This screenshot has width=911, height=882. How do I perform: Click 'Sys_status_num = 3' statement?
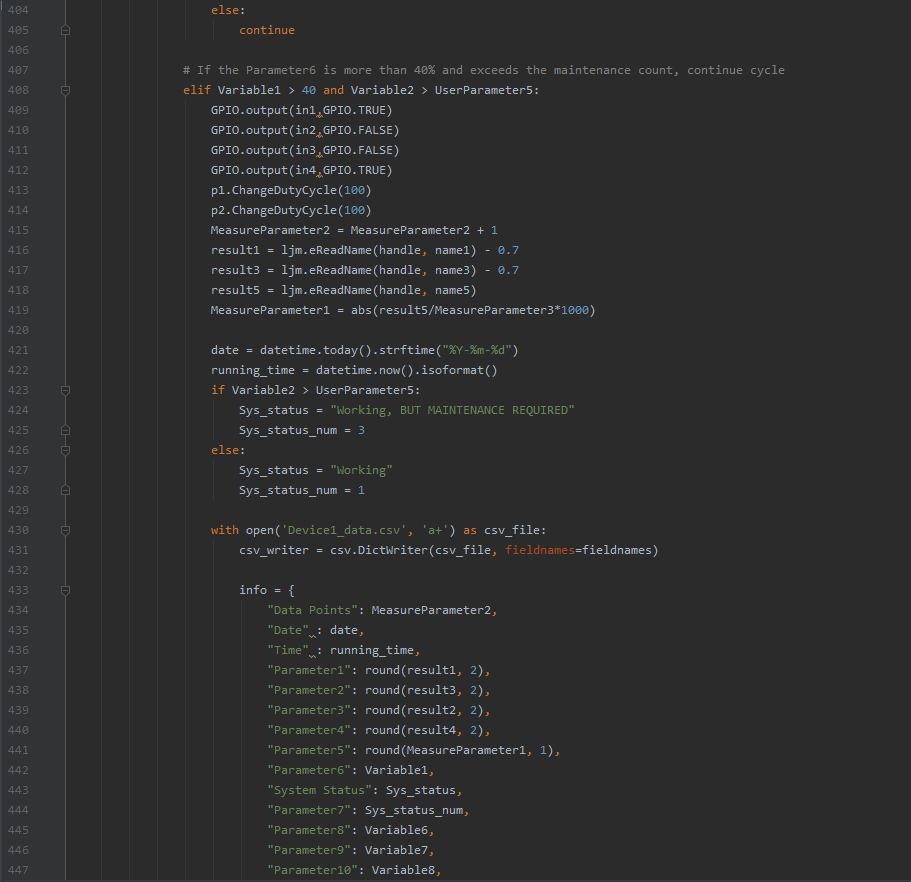coord(302,431)
